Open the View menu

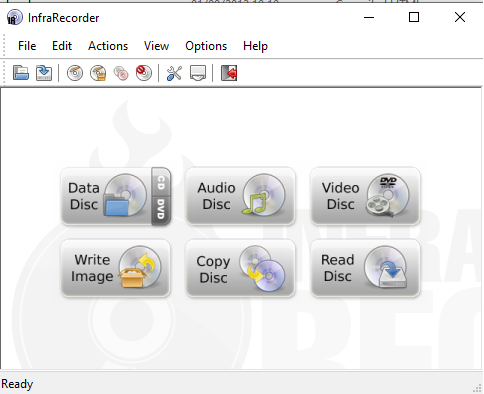[x=156, y=46]
